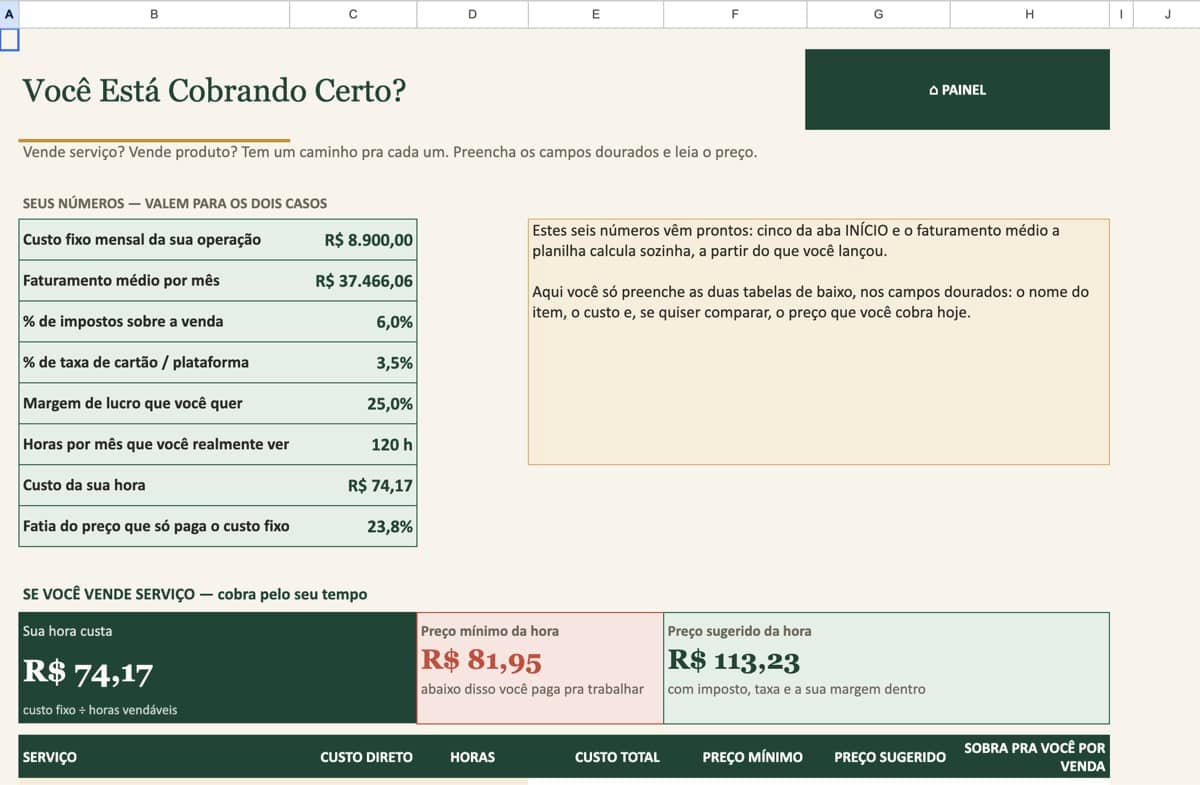Viewport: 1200px width, 785px height.
Task: Click 'Custo fixo mensal da sua operação' label
Action: point(142,239)
